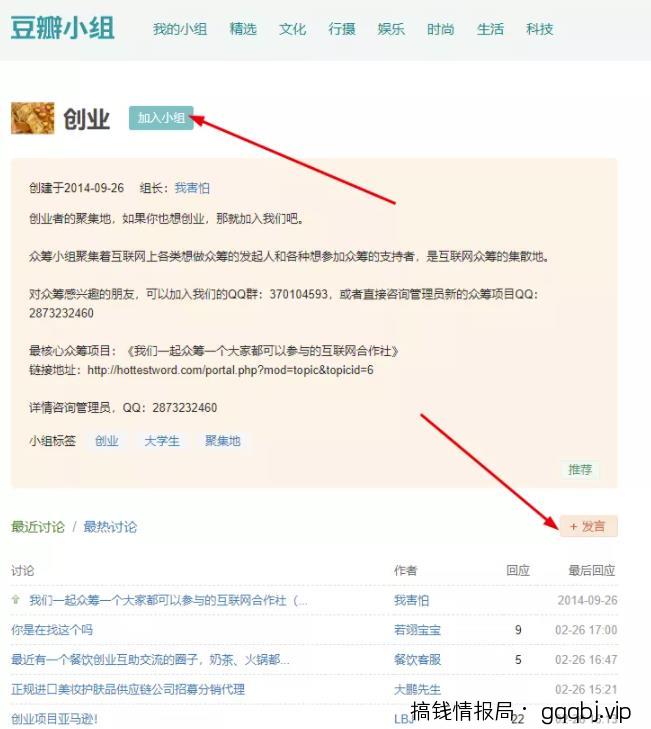Open 我的小组 in the top navigation
651x729 pixels.
pyautogui.click(x=180, y=29)
